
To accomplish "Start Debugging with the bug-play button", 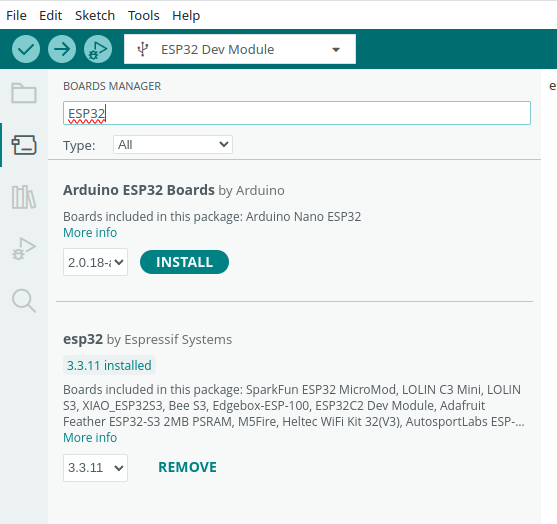I will coord(98,49).
